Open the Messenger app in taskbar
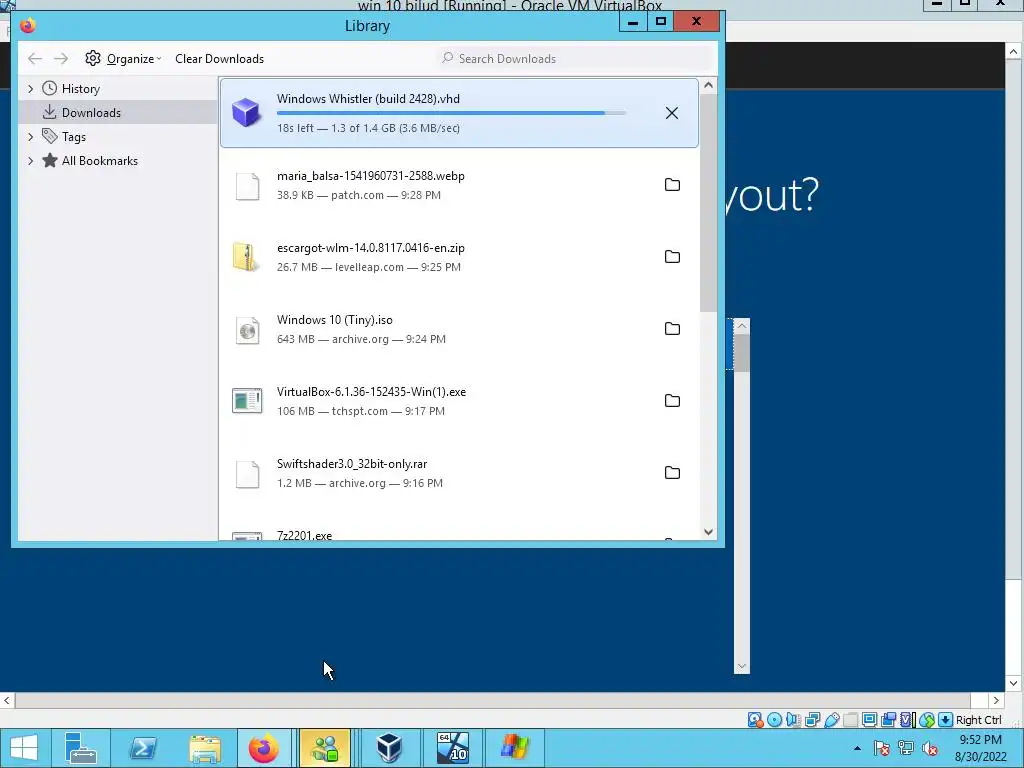Screen dimensions: 1024x768 (325, 748)
